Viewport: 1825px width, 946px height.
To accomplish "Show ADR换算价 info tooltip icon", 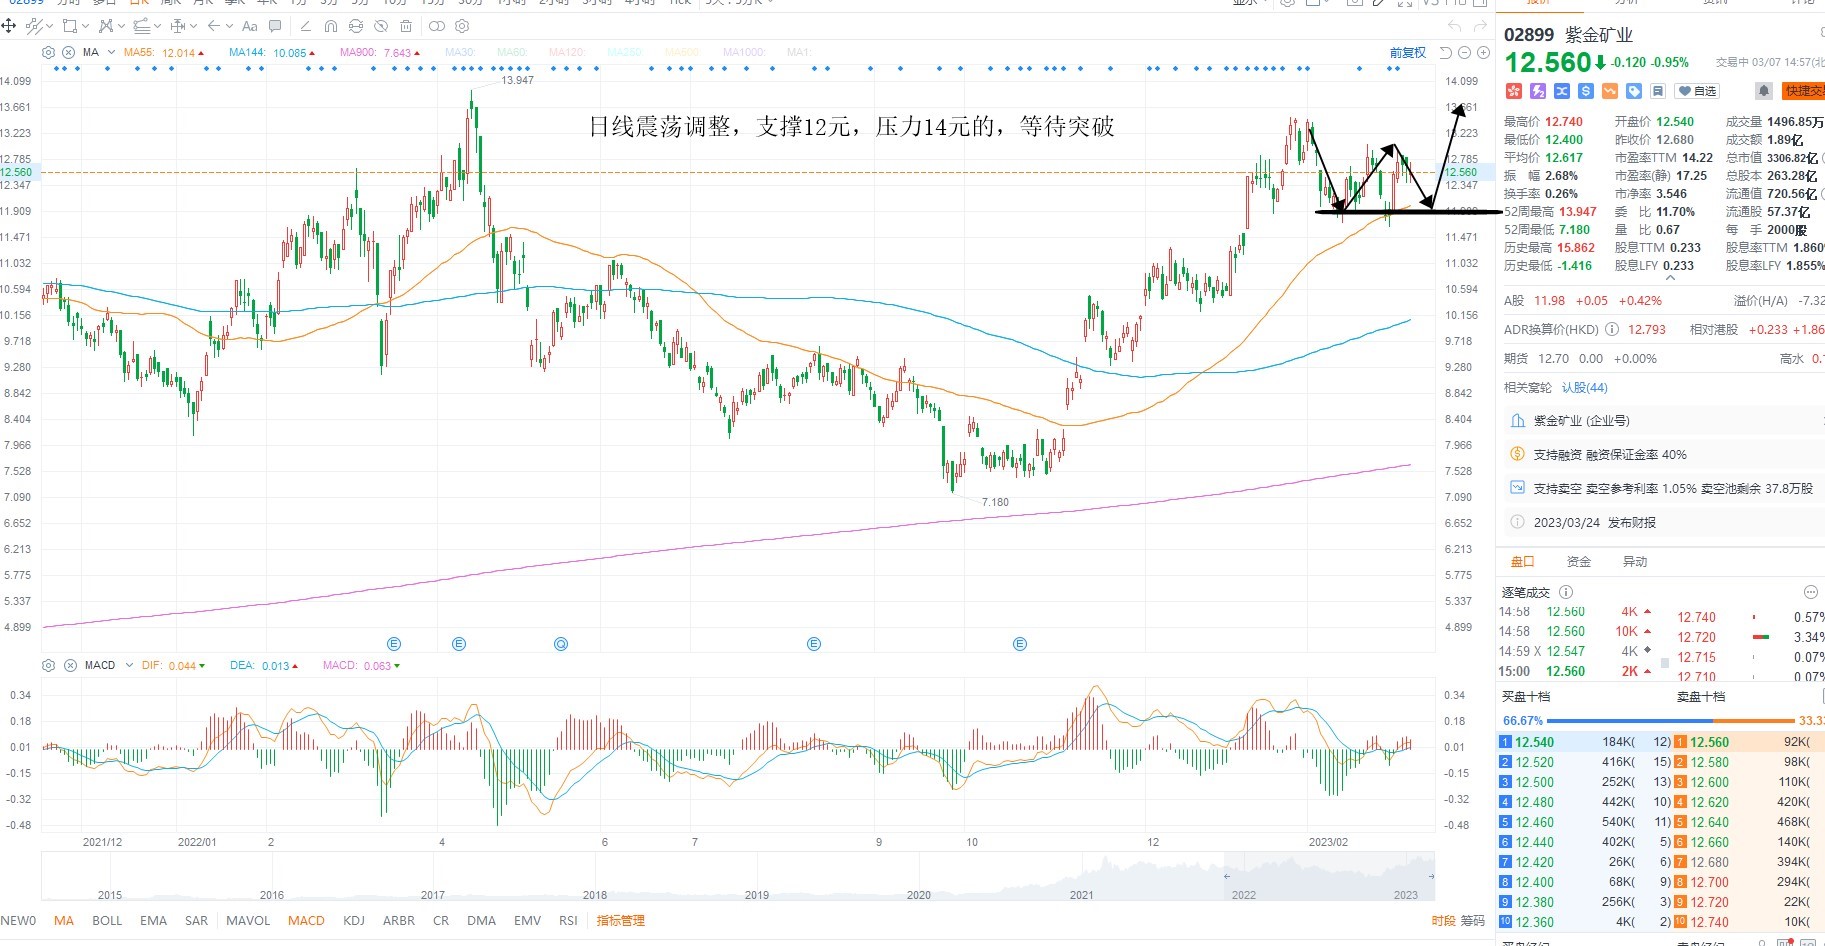I will (1611, 329).
